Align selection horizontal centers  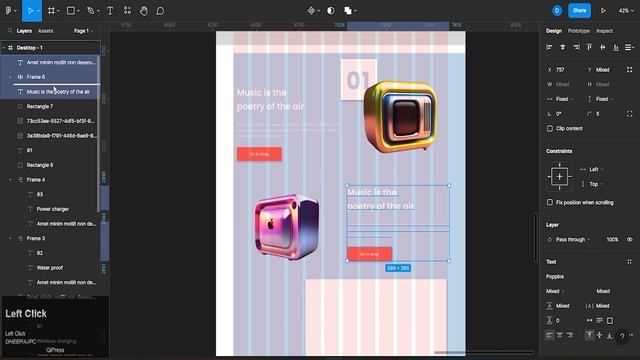562,47
